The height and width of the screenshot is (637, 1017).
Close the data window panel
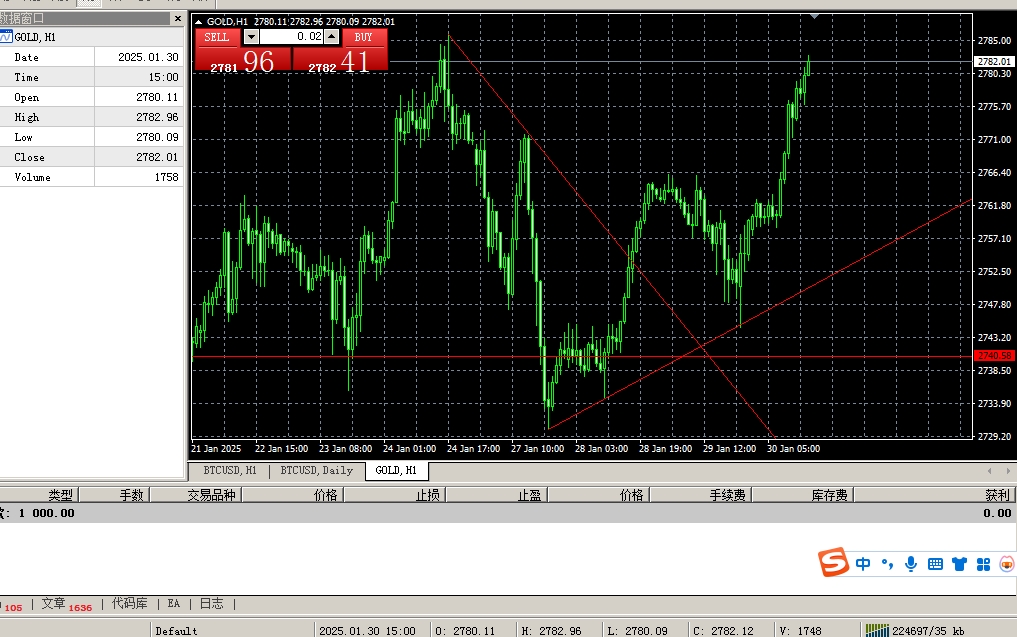(x=178, y=18)
